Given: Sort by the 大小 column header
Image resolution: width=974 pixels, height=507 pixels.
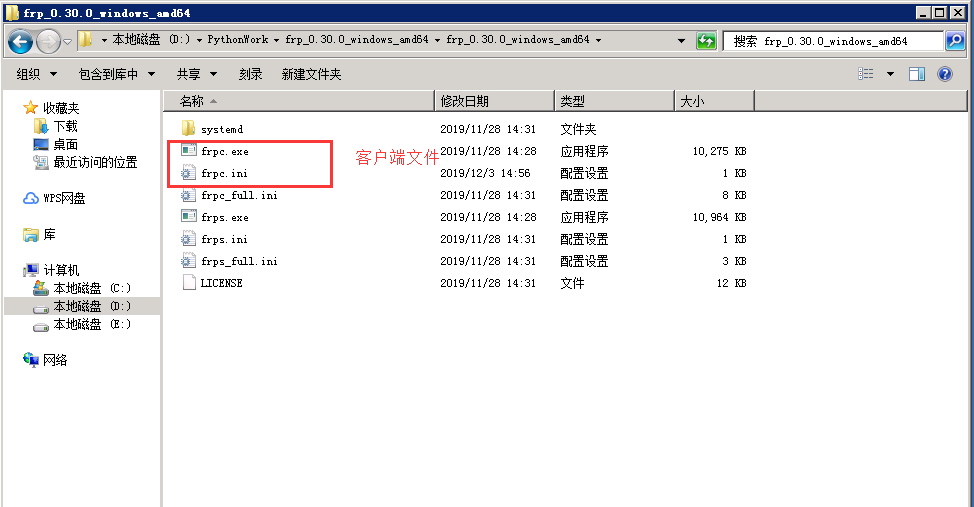Looking at the screenshot, I should tap(714, 101).
